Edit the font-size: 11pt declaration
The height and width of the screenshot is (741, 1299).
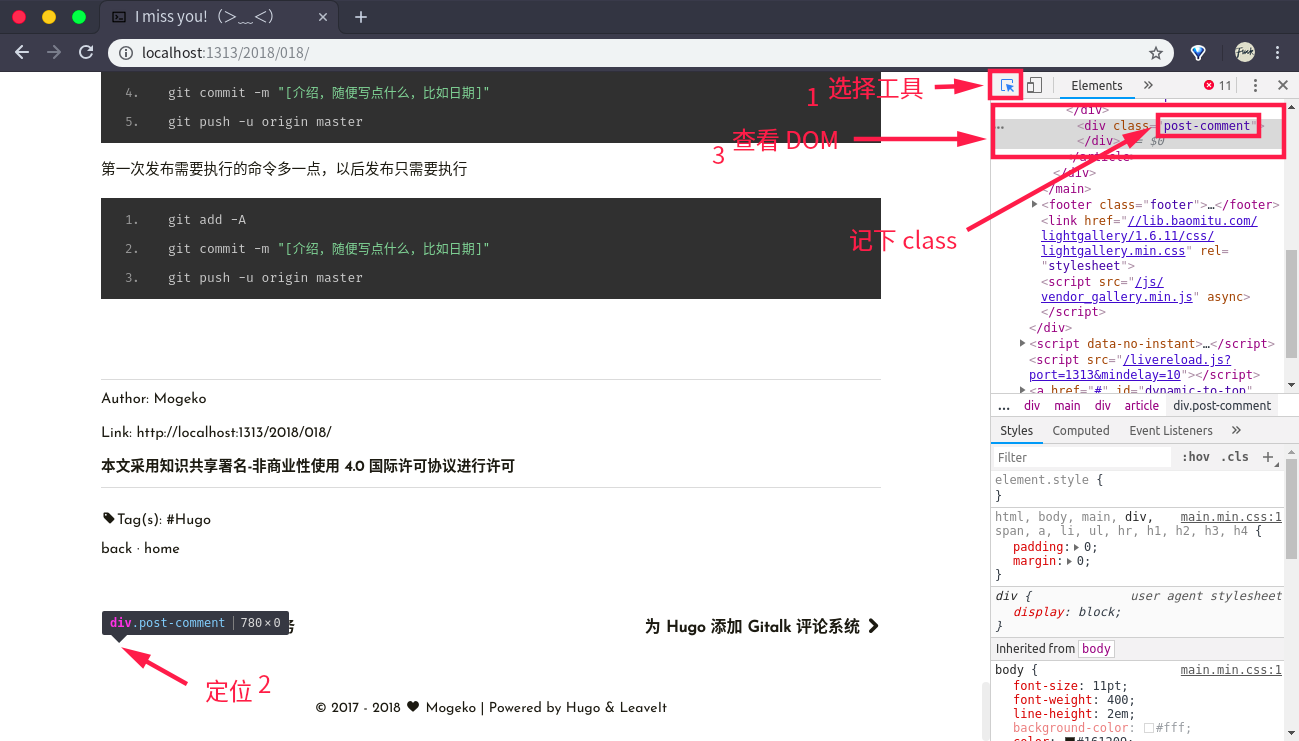[x=1070, y=686]
